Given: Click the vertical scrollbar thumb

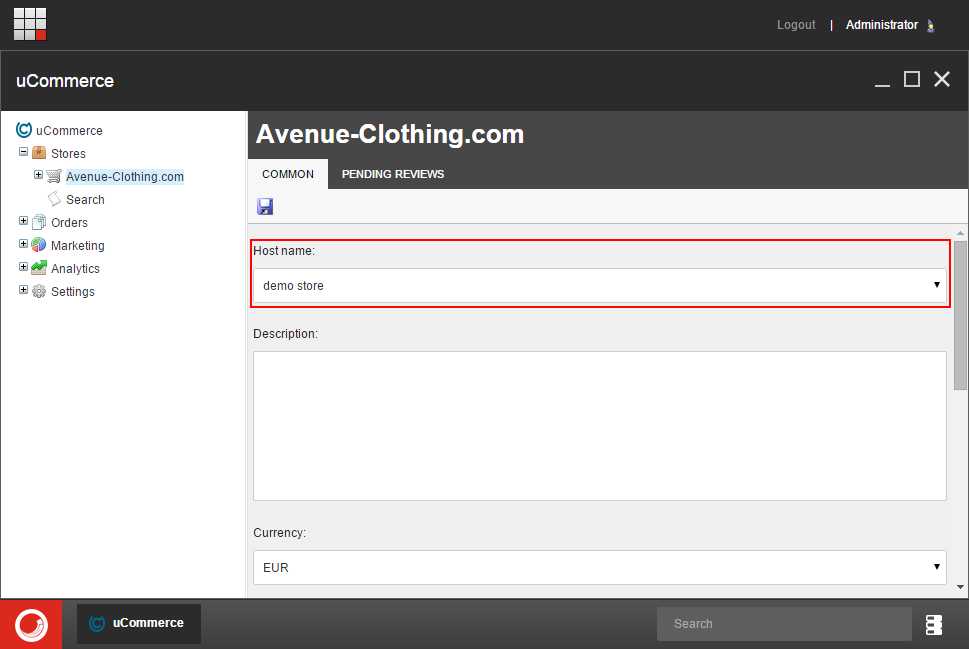Looking at the screenshot, I should pyautogui.click(x=960, y=315).
